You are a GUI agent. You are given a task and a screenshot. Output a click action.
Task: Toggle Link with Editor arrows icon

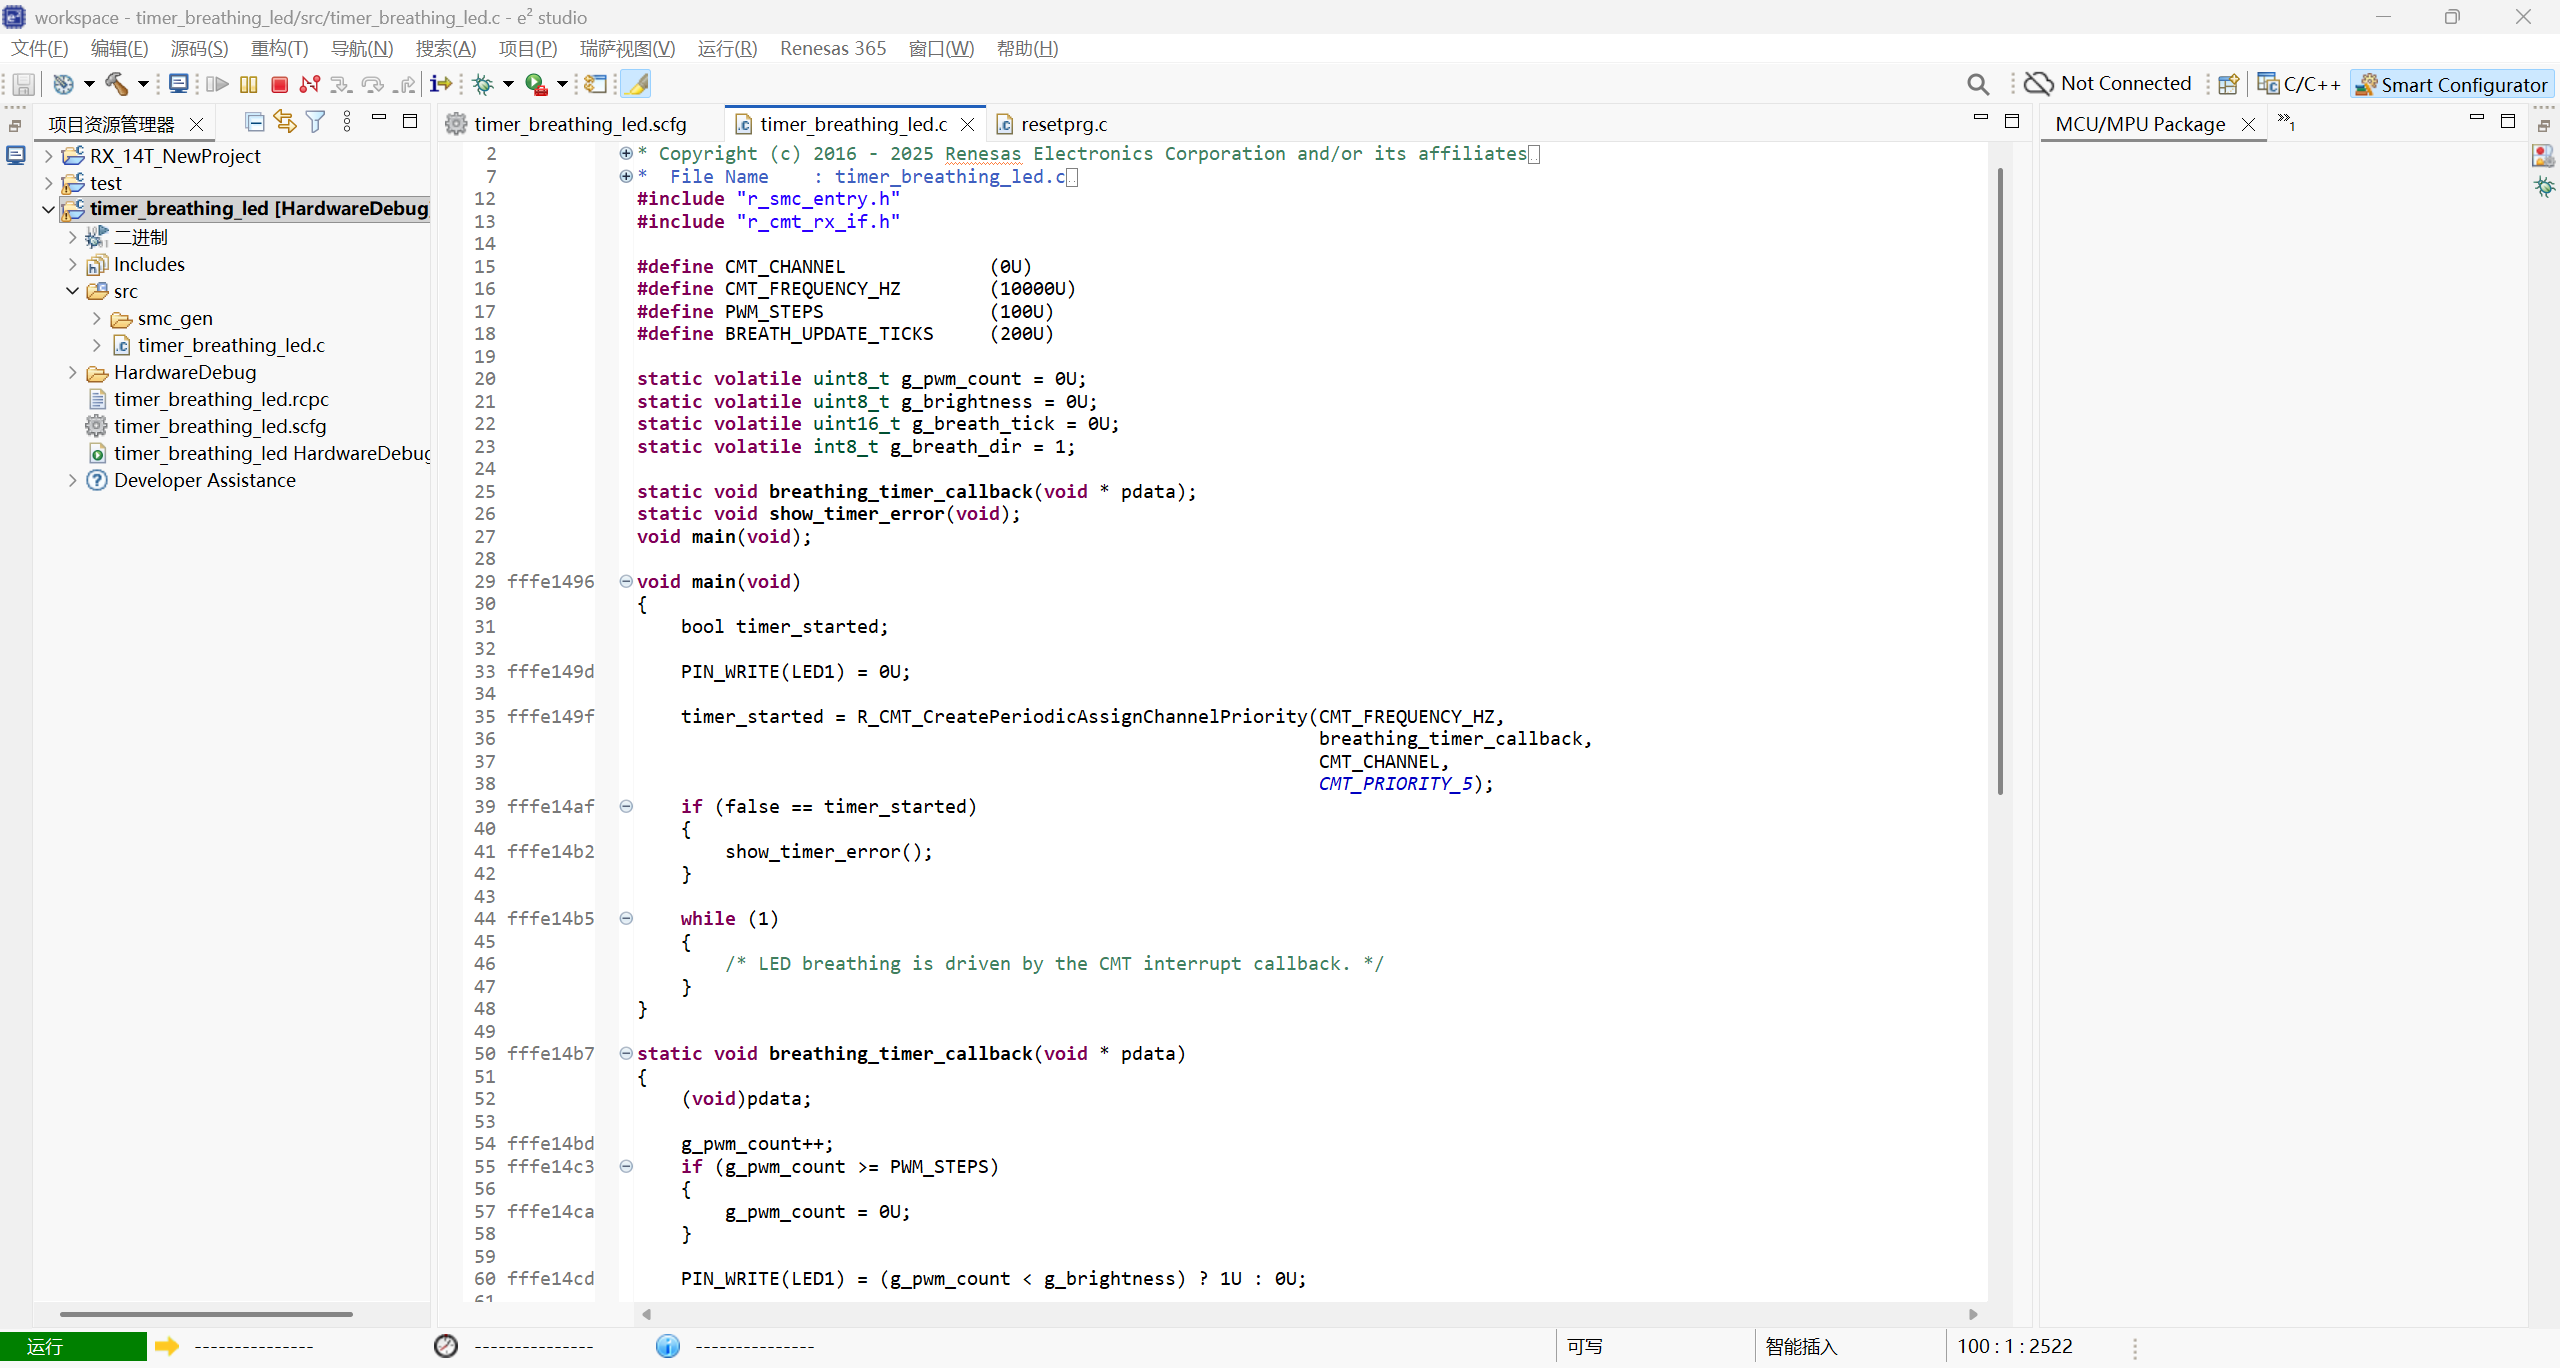pyautogui.click(x=285, y=122)
